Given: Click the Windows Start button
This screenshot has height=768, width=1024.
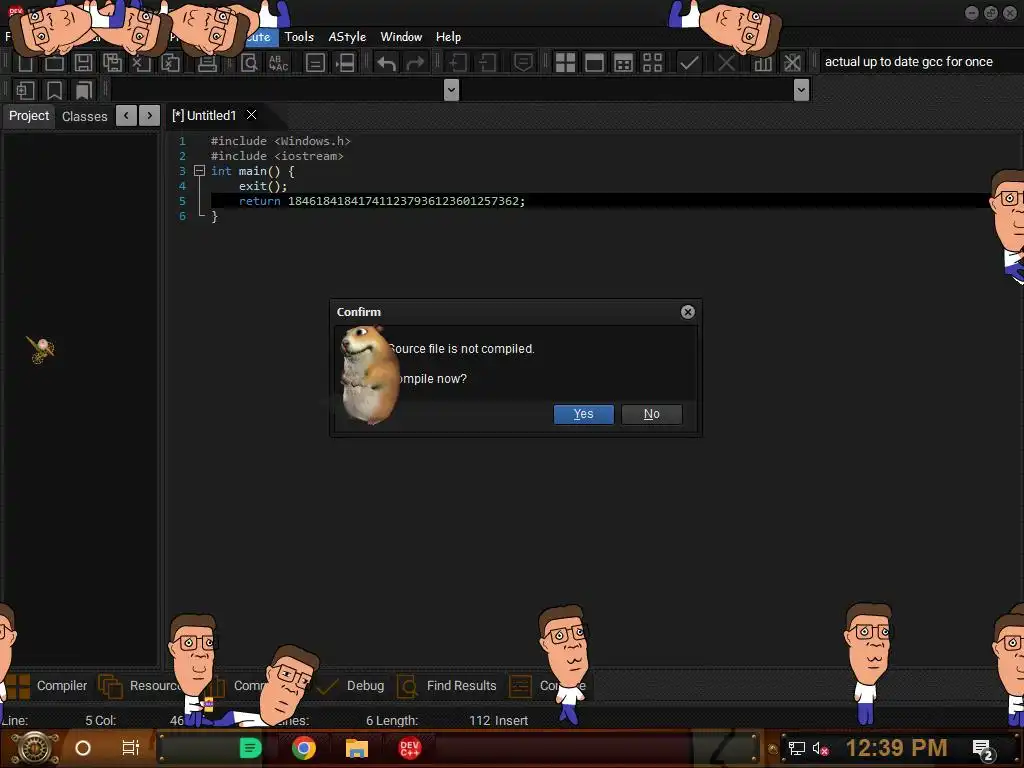Looking at the screenshot, I should coord(35,748).
